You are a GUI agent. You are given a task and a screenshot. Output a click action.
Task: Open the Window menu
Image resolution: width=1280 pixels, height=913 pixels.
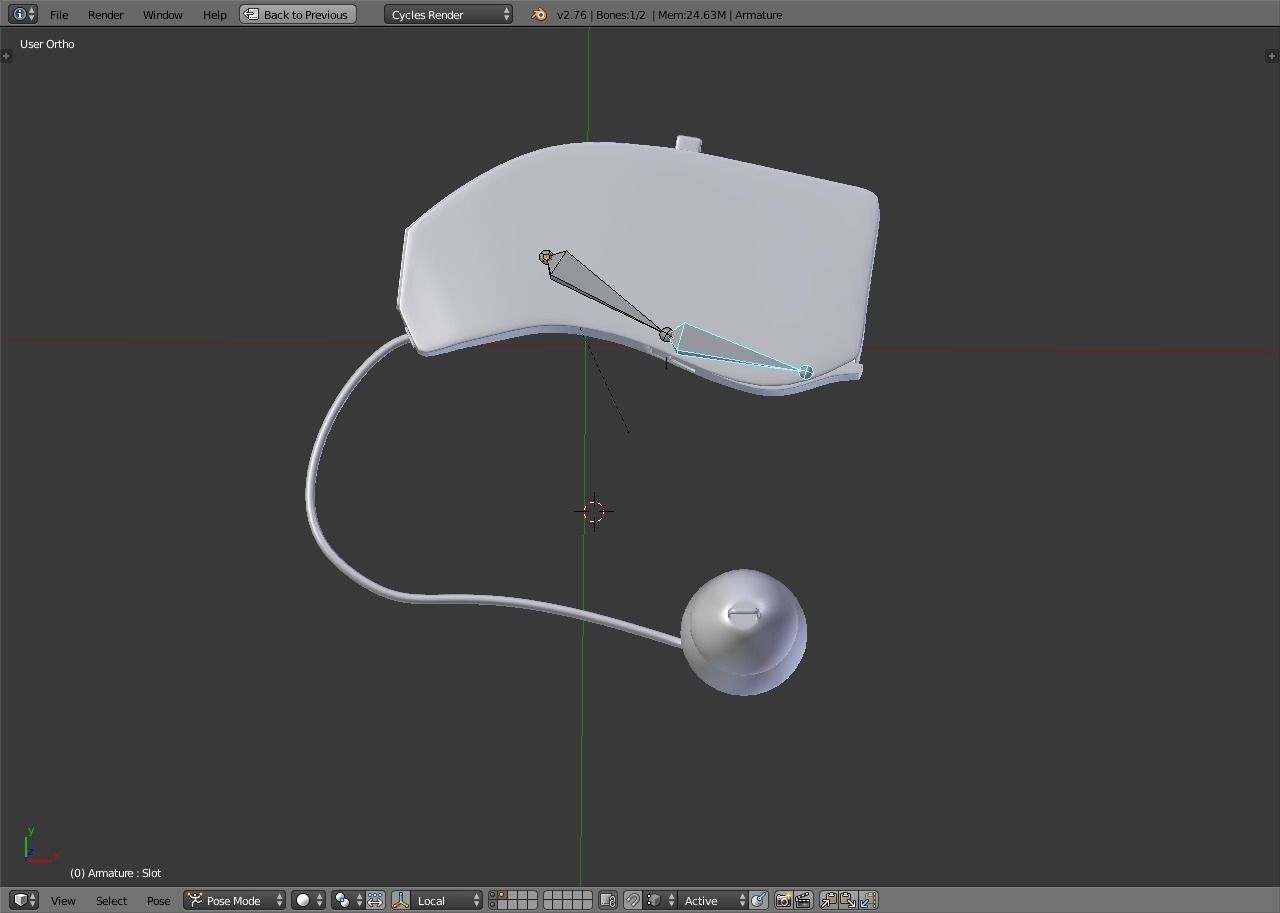click(162, 15)
